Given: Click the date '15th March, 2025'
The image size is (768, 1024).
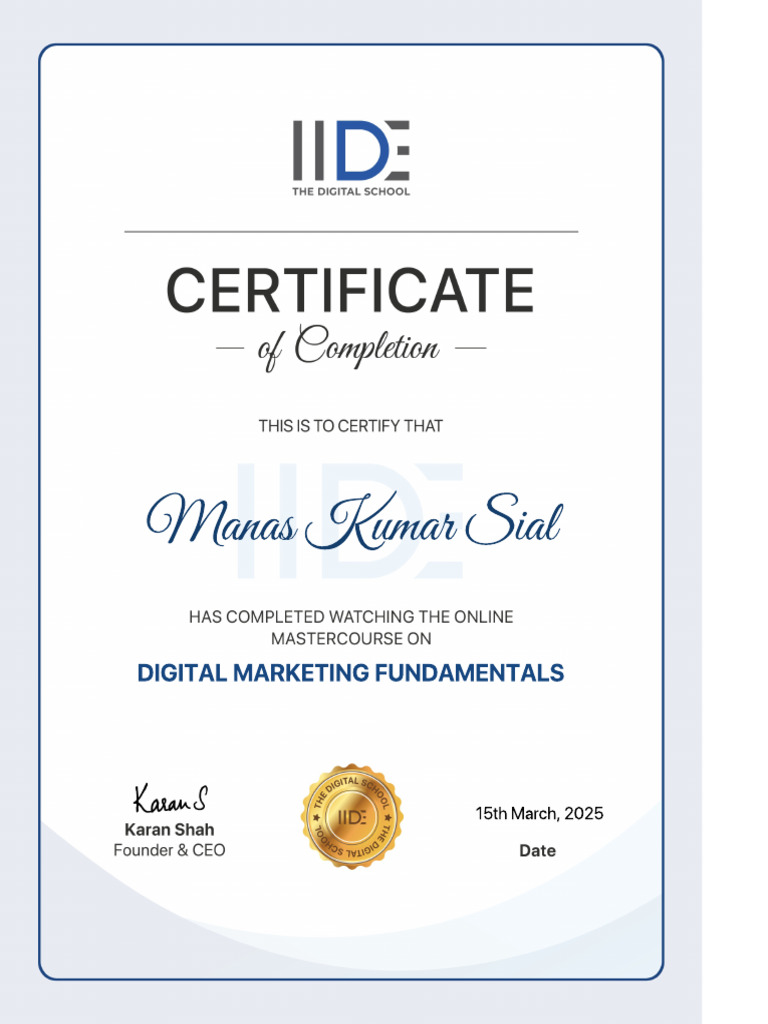Looking at the screenshot, I should [539, 814].
